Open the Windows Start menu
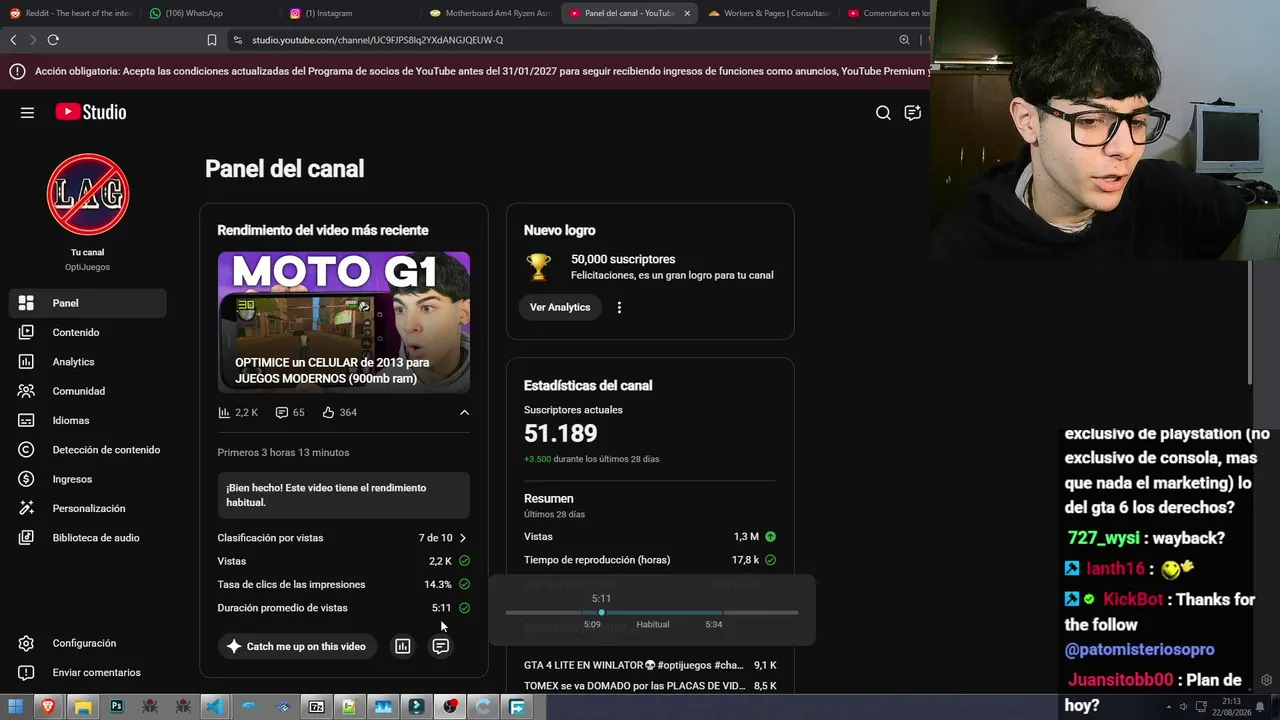 pos(14,707)
